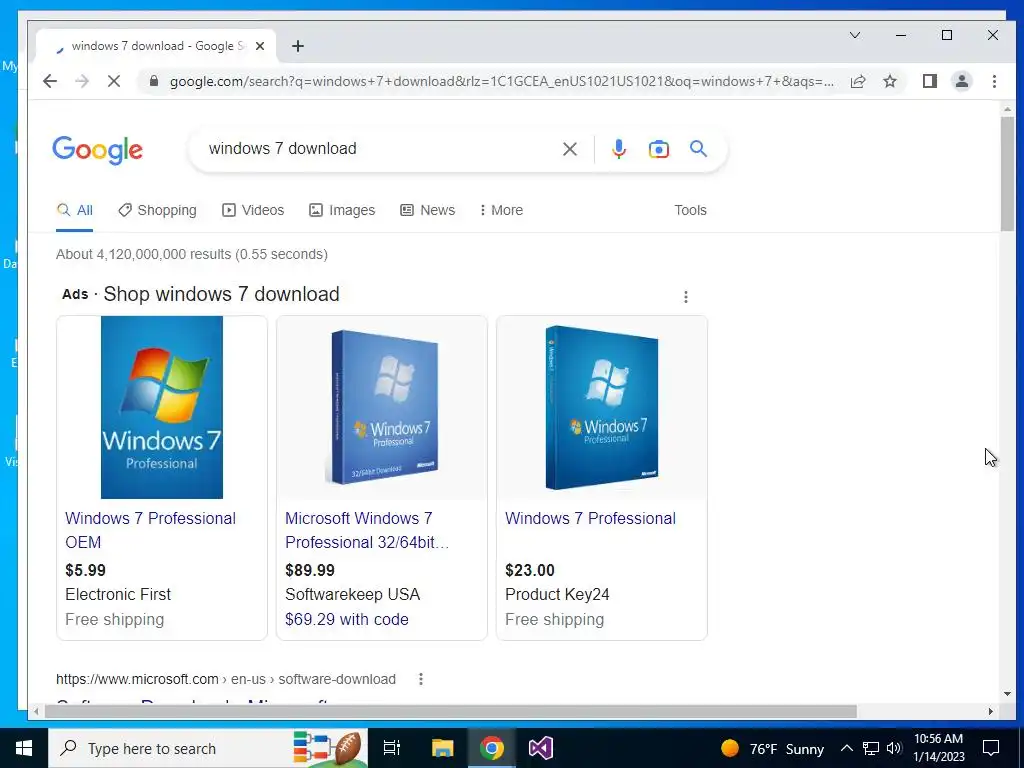
Task: Switch to Shopping results tab
Action: click(157, 210)
